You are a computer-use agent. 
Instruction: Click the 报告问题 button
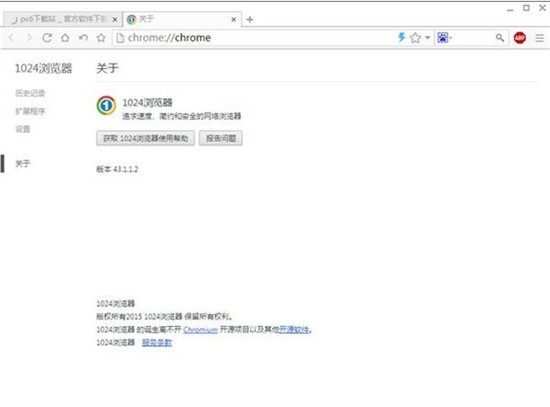pos(221,138)
